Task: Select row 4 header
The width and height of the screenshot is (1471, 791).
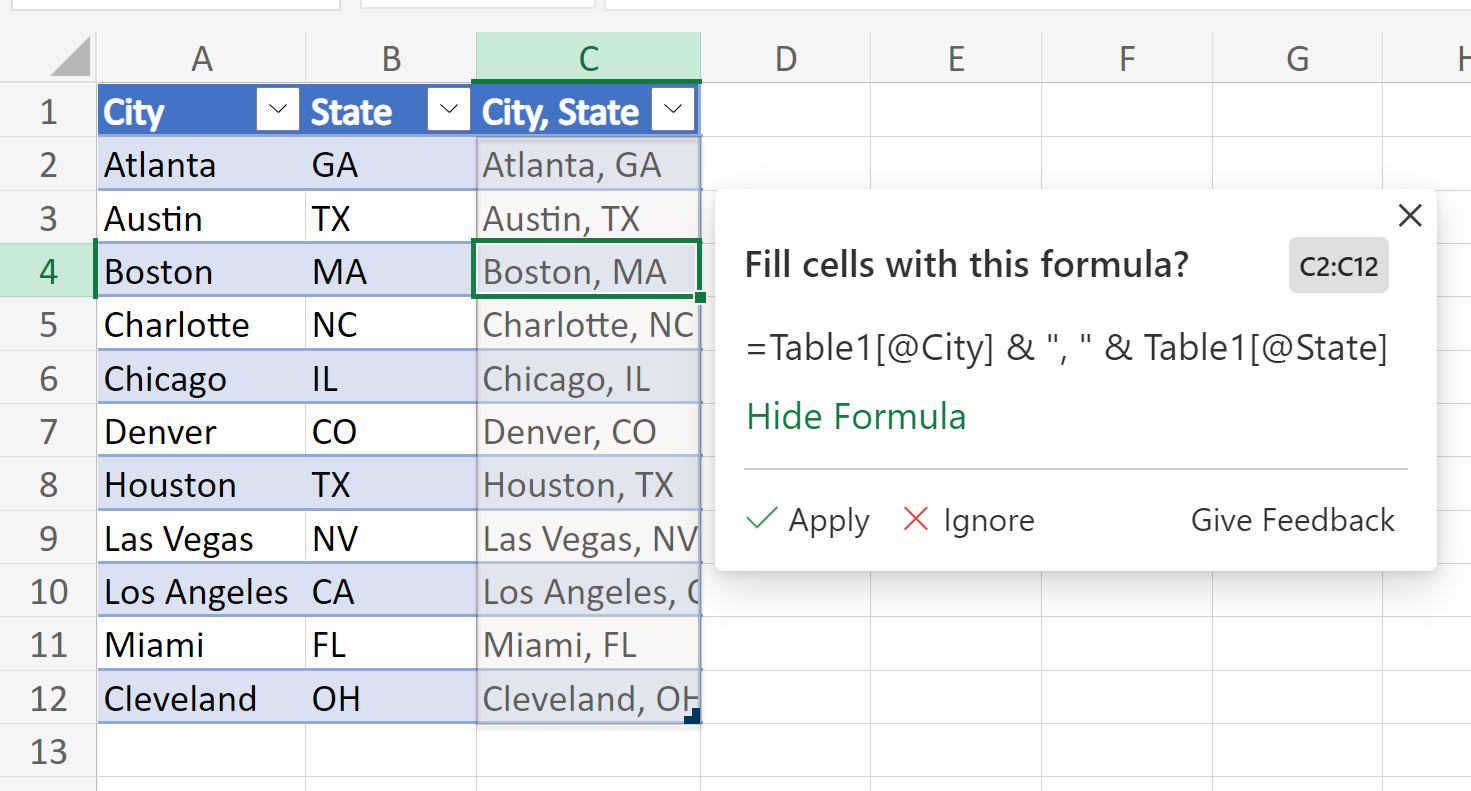Action: 48,271
